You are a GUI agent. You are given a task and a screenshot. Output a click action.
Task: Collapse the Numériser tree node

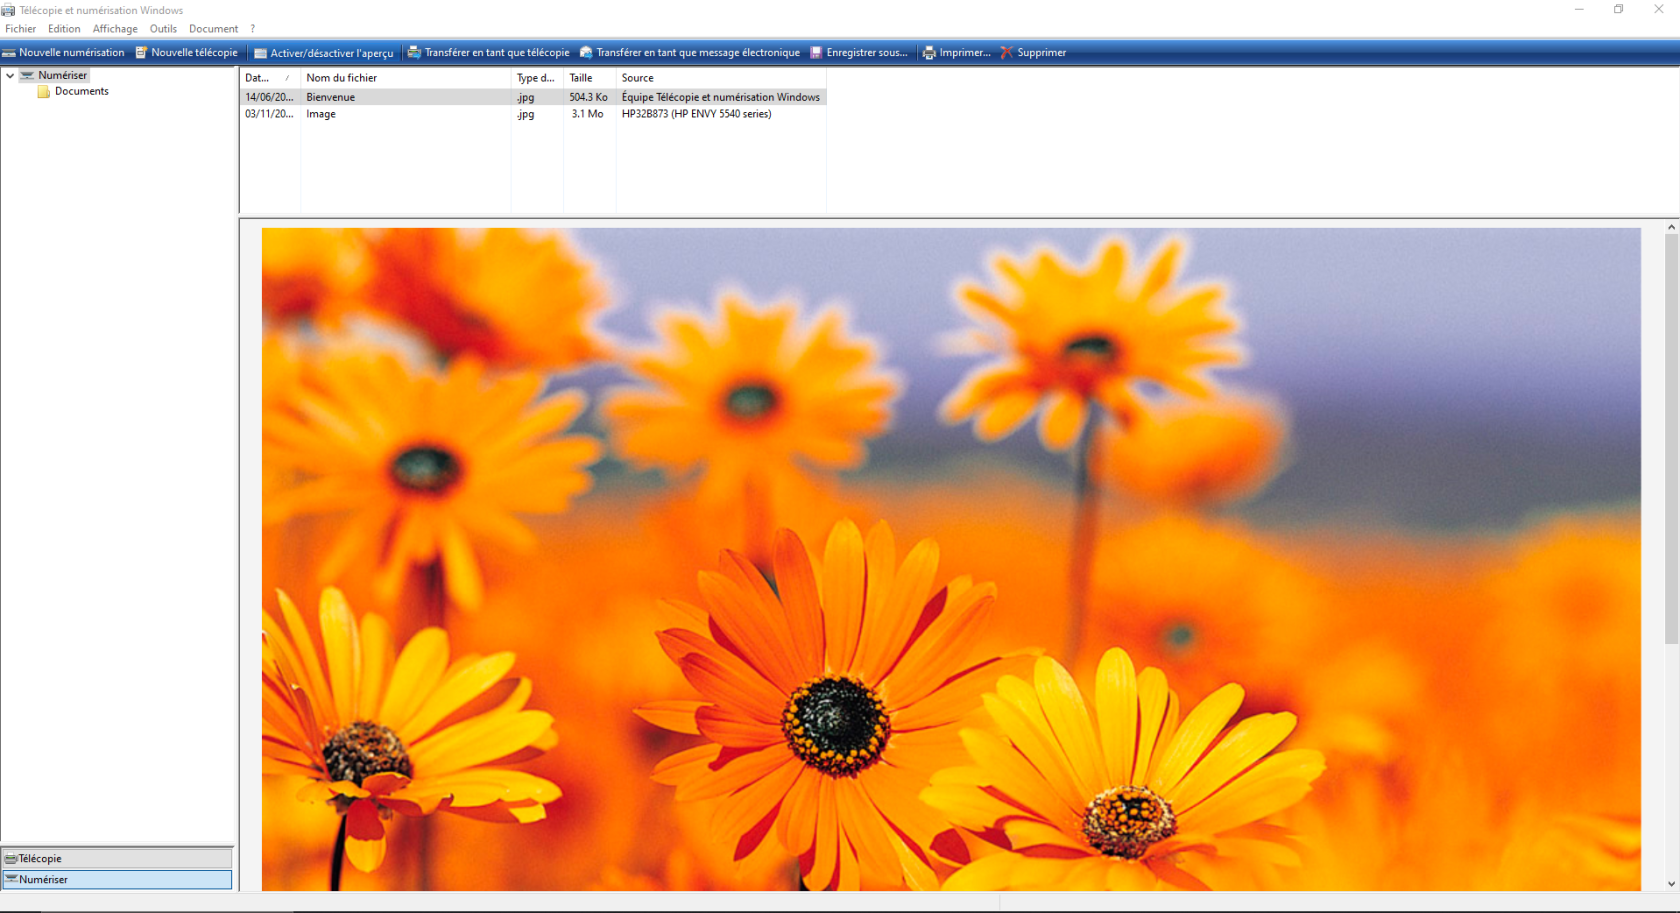10,75
